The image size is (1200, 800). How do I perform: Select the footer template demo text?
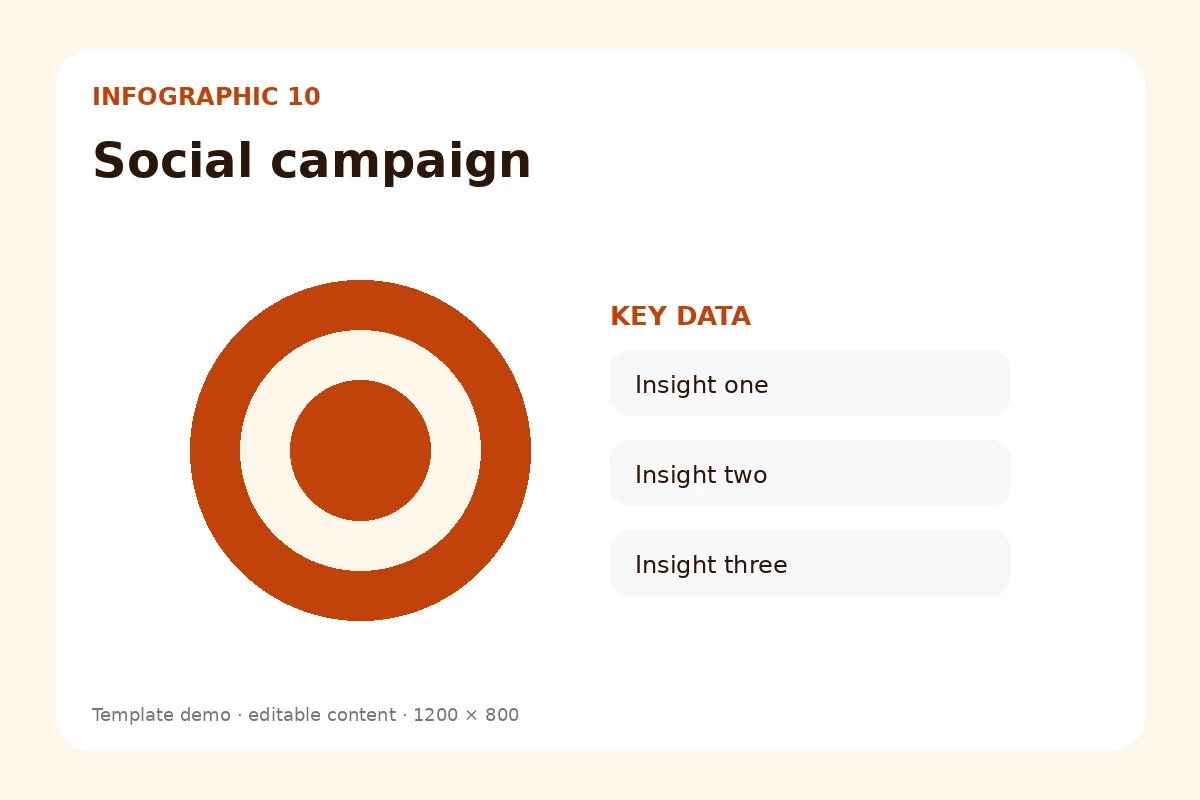point(305,715)
